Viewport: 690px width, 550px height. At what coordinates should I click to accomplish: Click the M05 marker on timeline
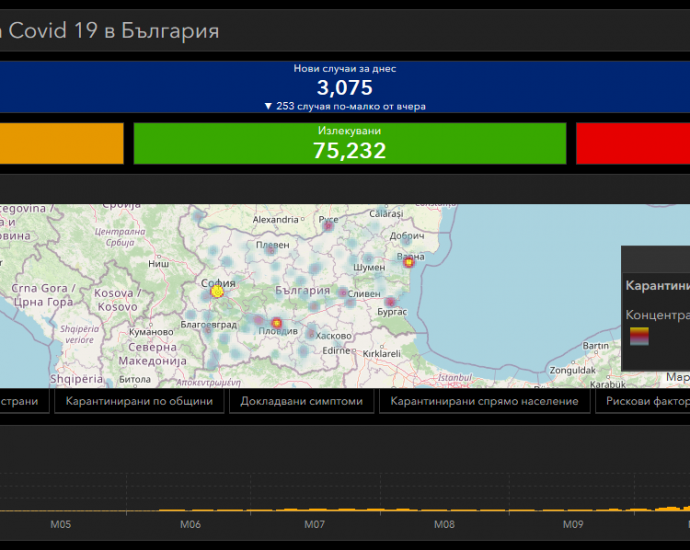(x=60, y=524)
